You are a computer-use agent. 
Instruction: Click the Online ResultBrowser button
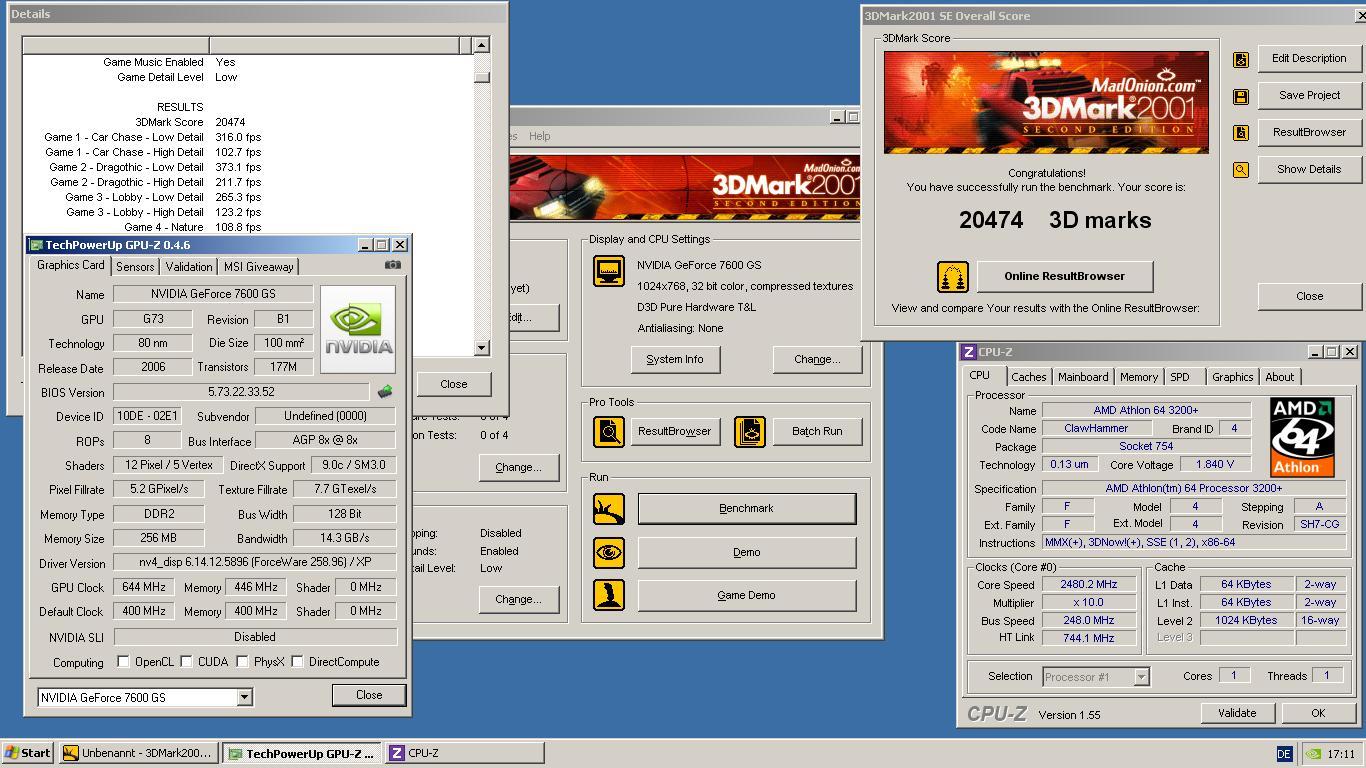(x=1065, y=276)
